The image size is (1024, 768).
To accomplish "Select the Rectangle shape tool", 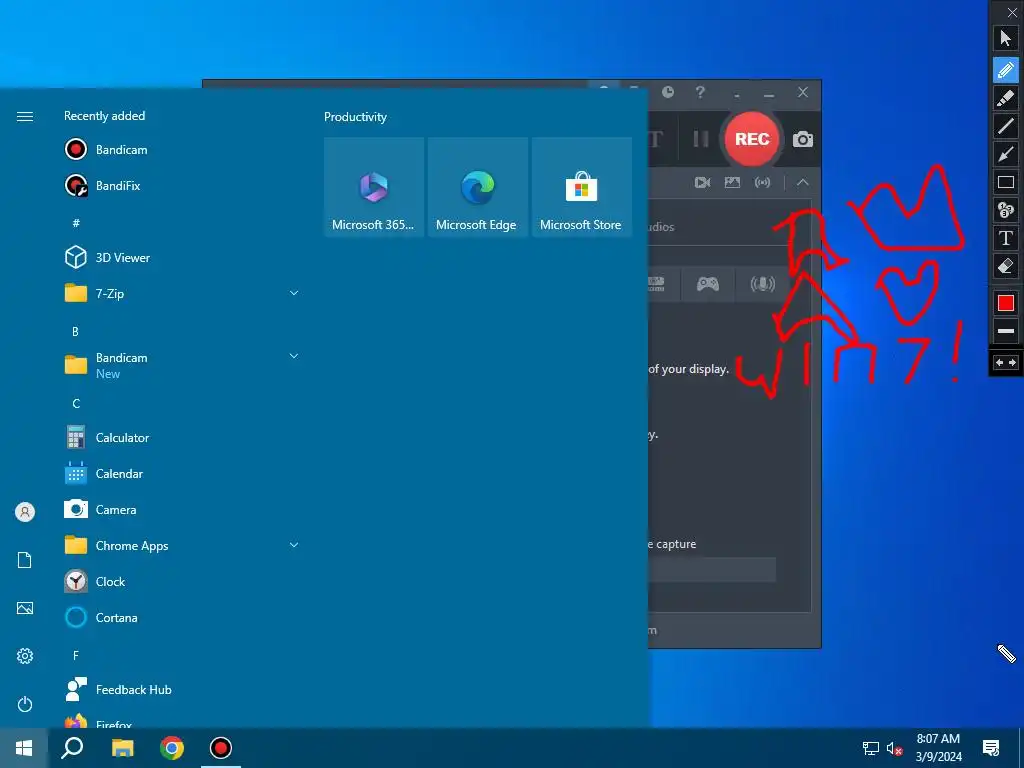I will (x=1006, y=182).
